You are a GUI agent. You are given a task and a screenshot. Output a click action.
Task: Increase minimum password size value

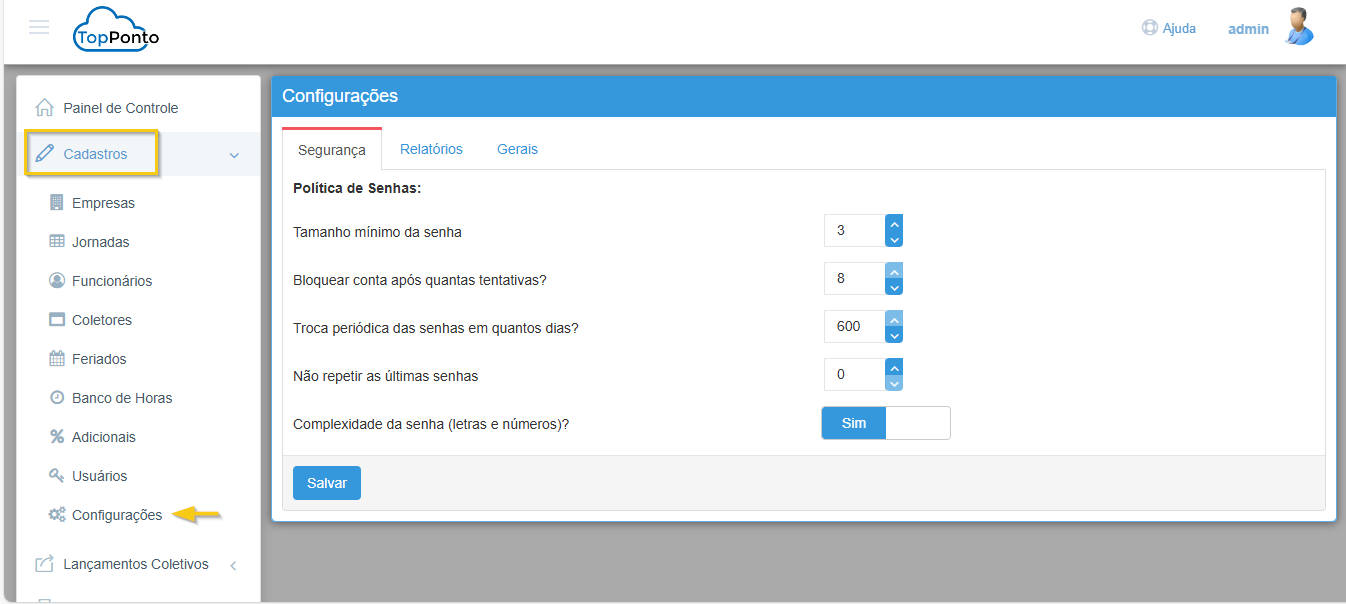[894, 223]
